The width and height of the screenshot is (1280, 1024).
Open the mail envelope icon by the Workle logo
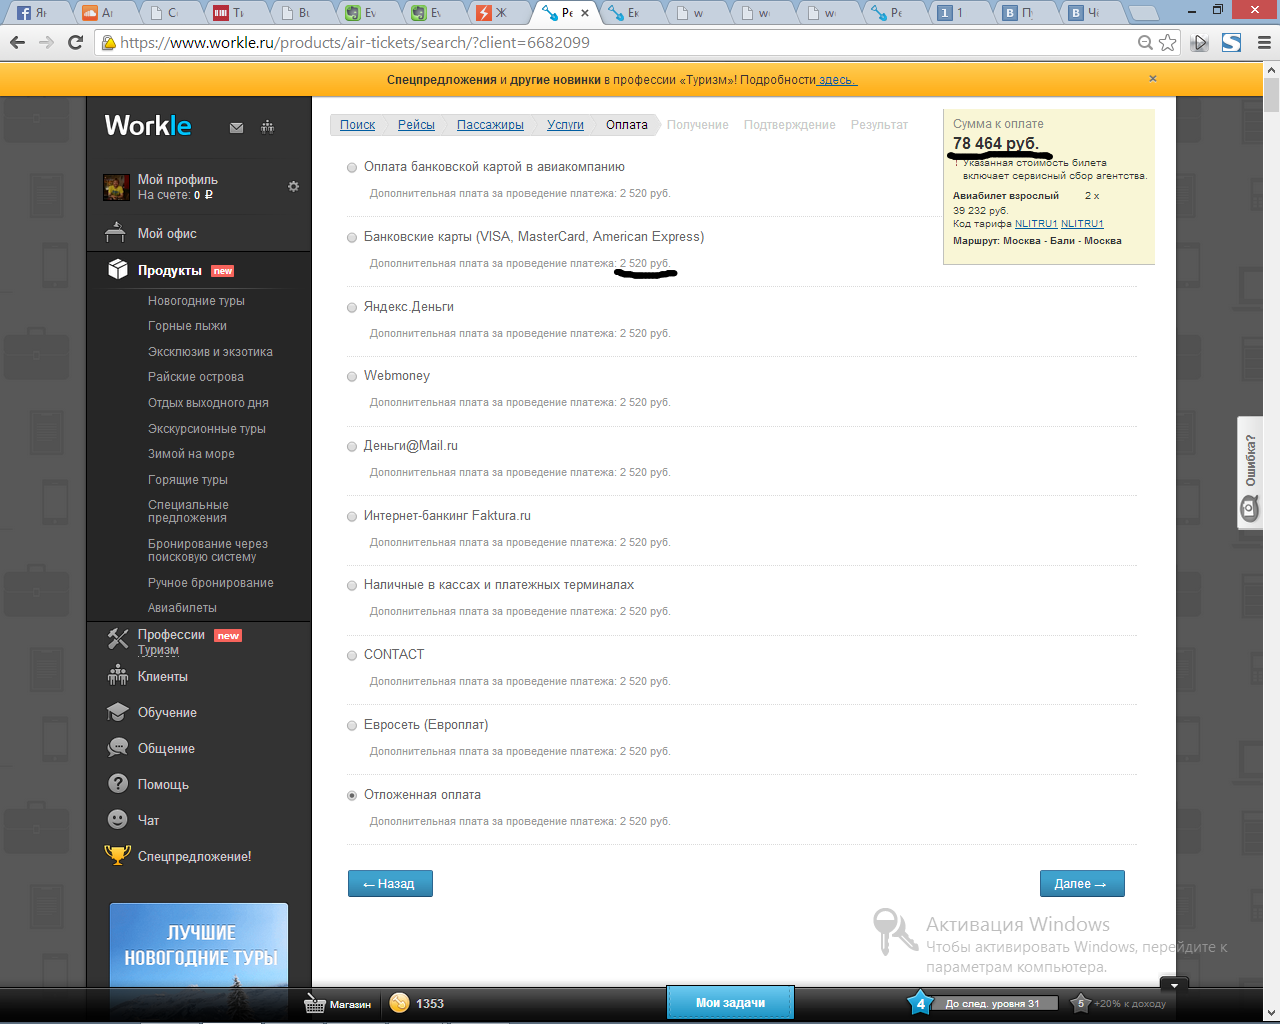click(x=236, y=127)
